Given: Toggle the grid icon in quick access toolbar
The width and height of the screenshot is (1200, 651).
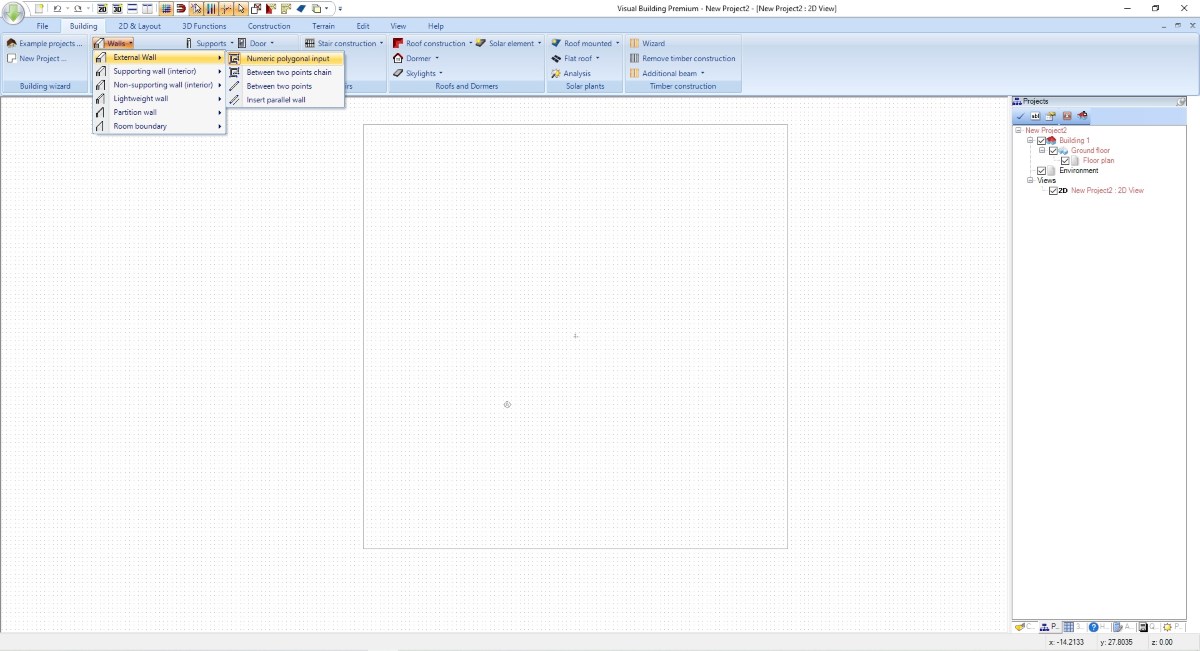Looking at the screenshot, I should pos(166,8).
